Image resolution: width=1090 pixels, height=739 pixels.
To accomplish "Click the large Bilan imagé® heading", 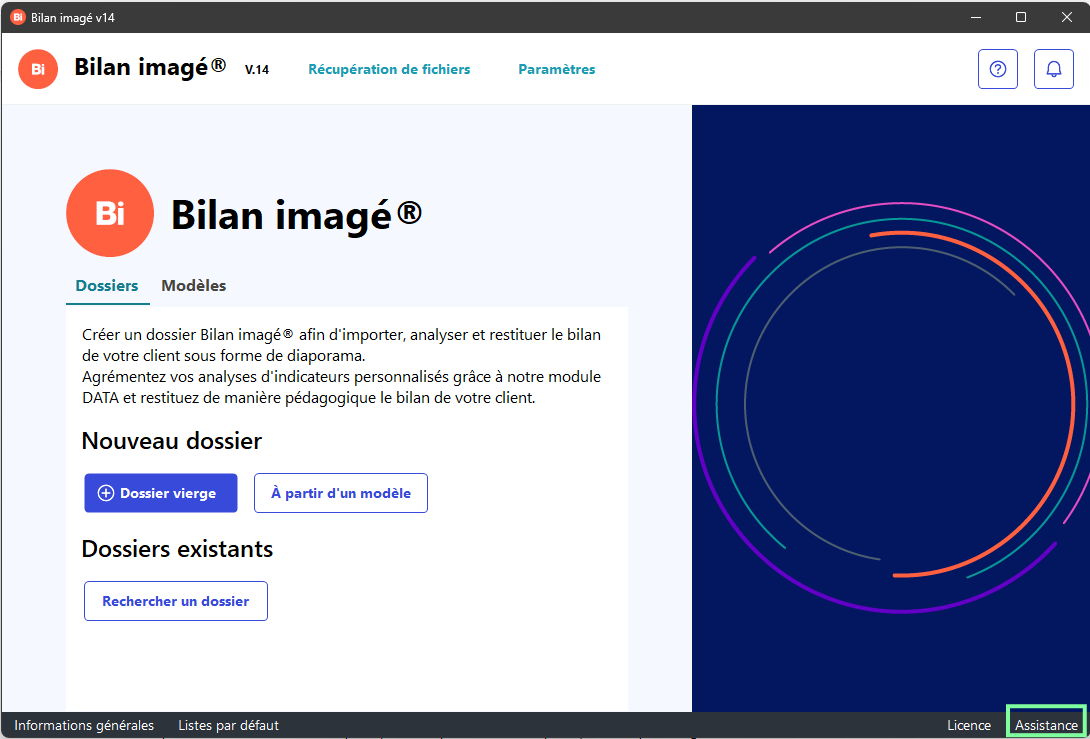I will point(297,215).
